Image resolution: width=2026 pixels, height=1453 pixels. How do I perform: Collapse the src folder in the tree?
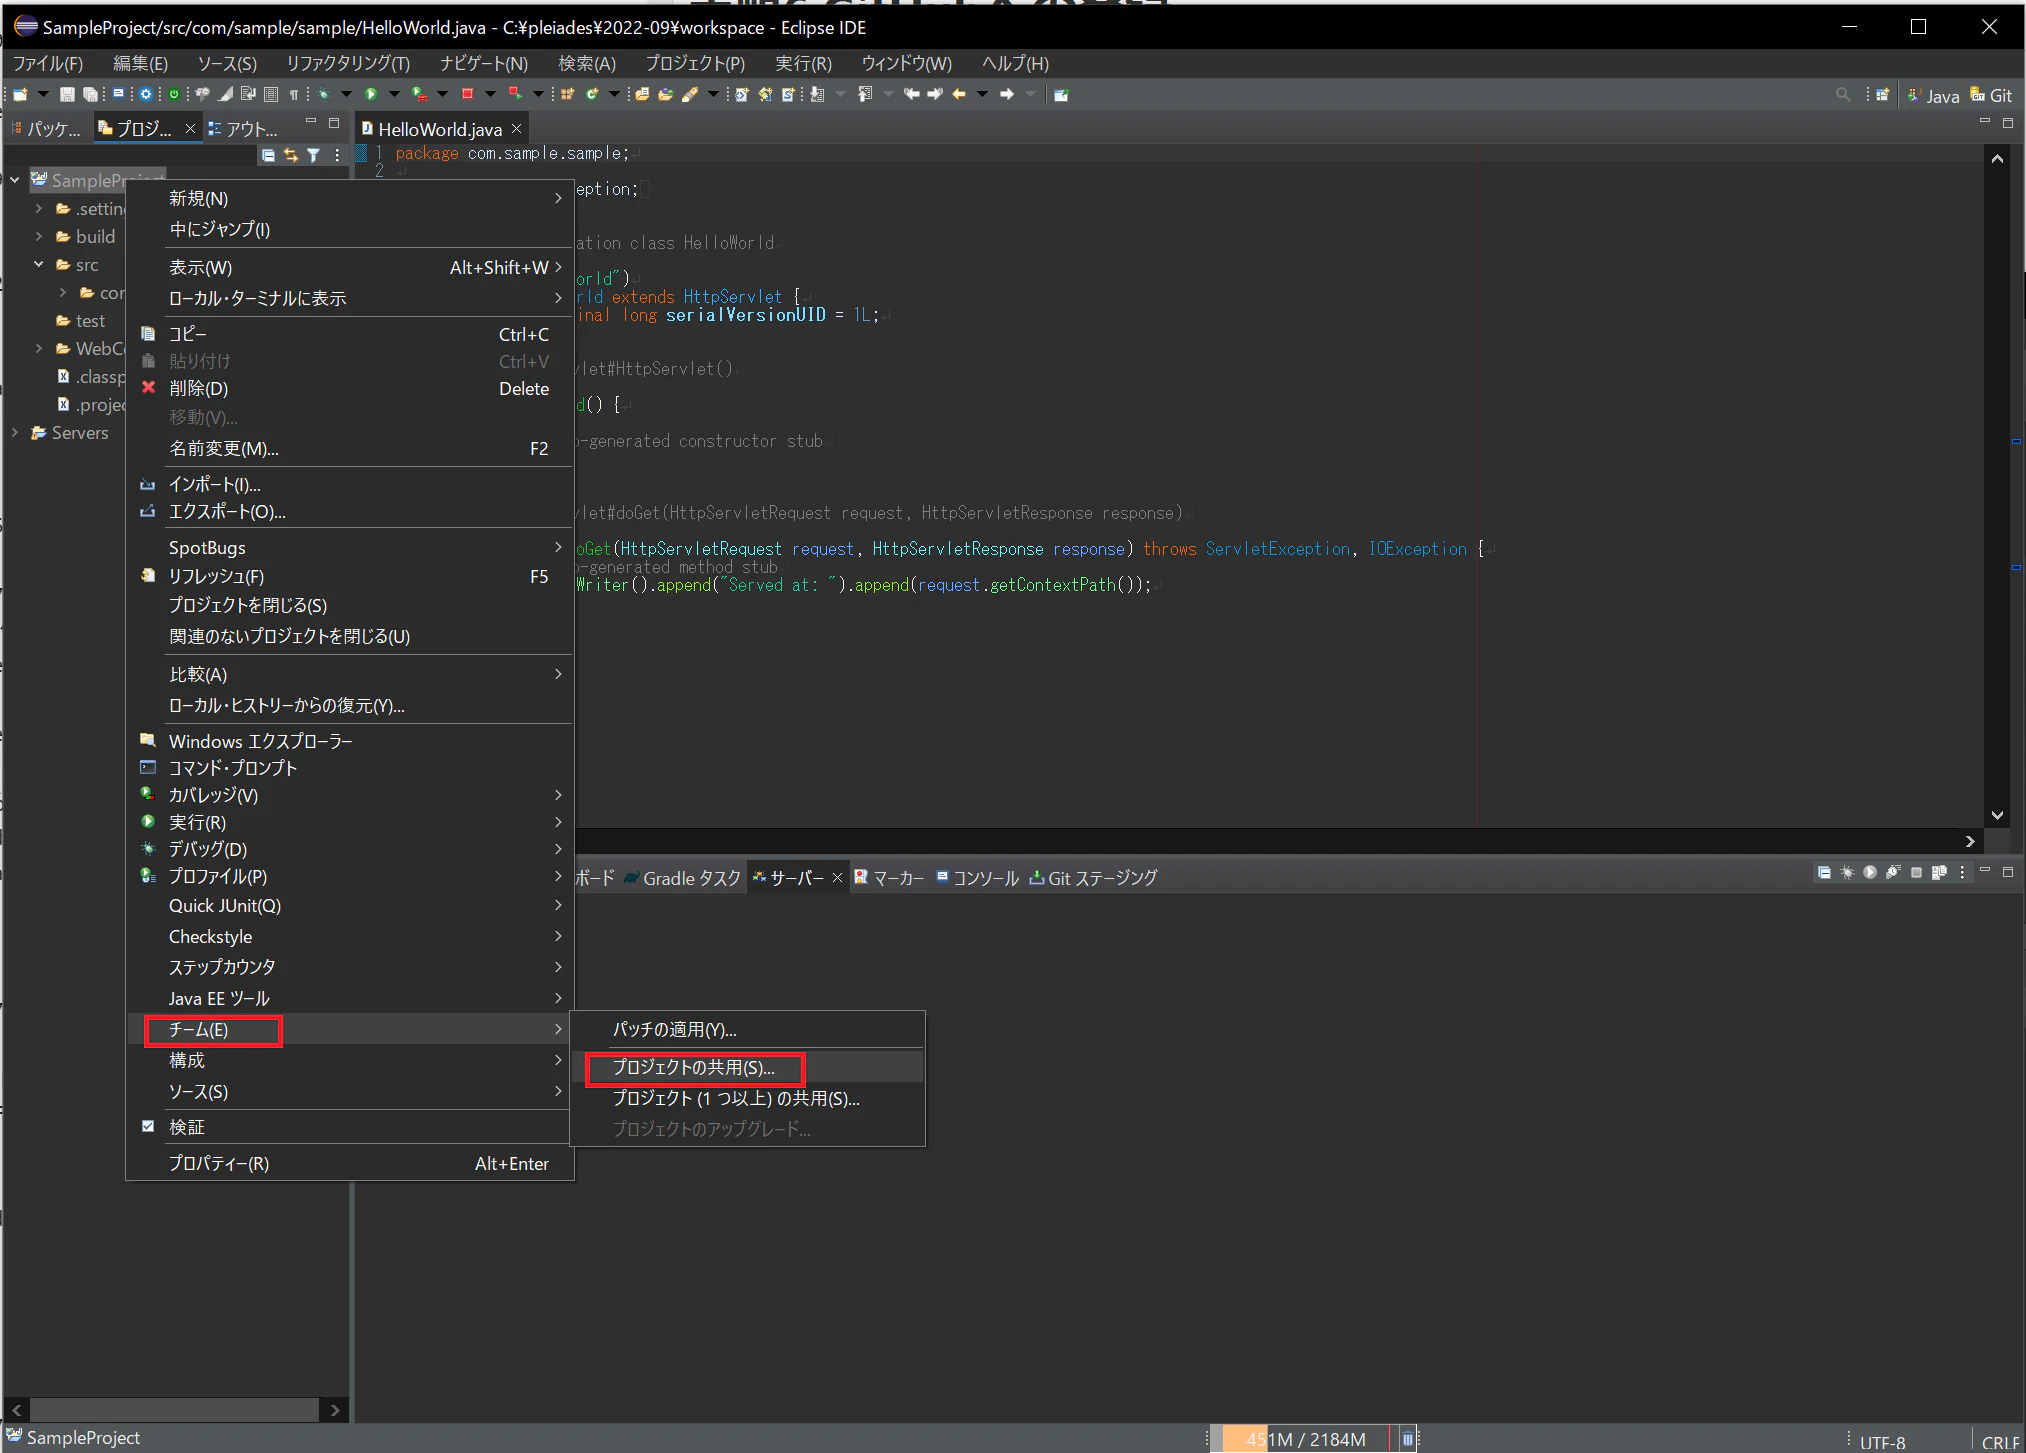(39, 264)
